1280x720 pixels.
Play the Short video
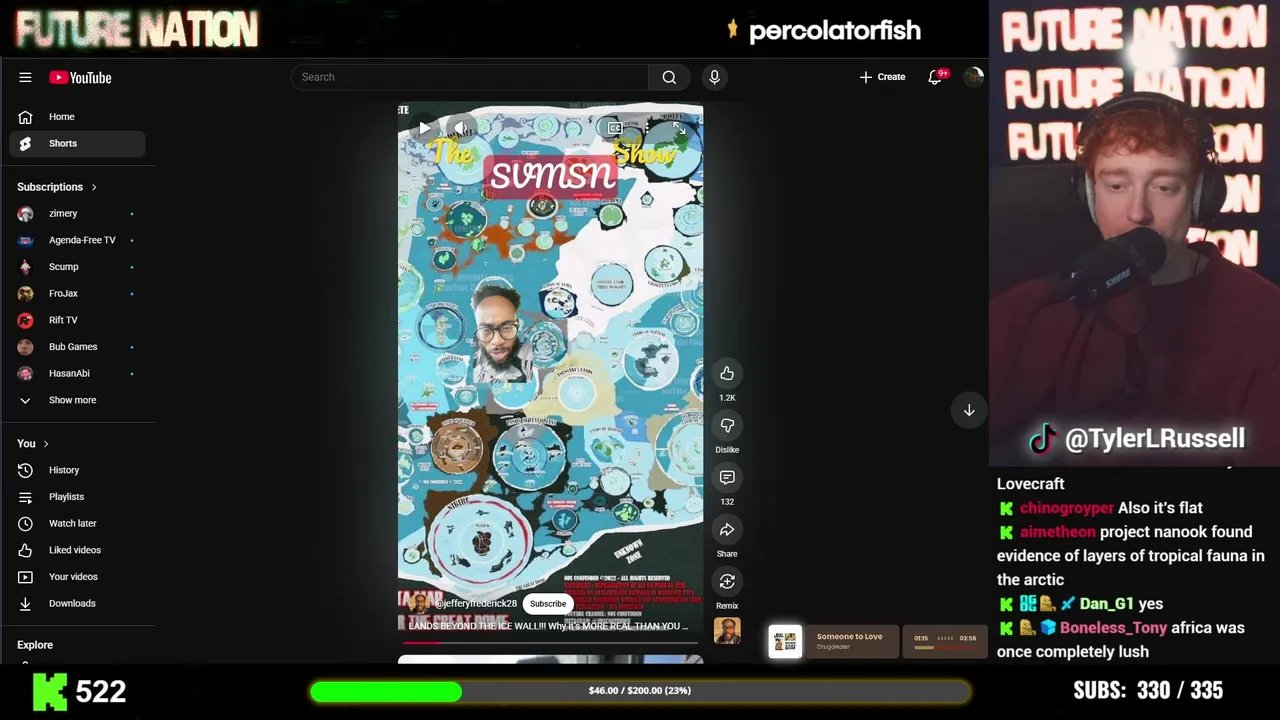pos(424,128)
